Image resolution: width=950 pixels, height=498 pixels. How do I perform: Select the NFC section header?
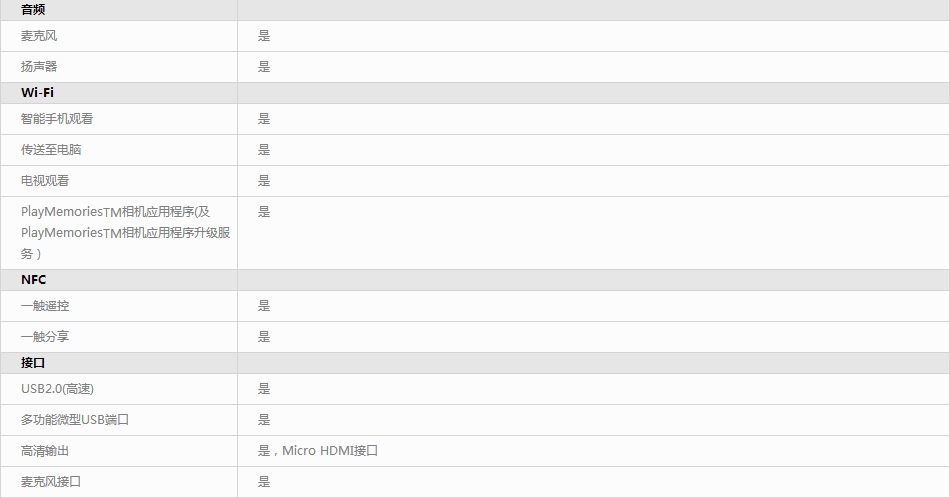pyautogui.click(x=33, y=280)
